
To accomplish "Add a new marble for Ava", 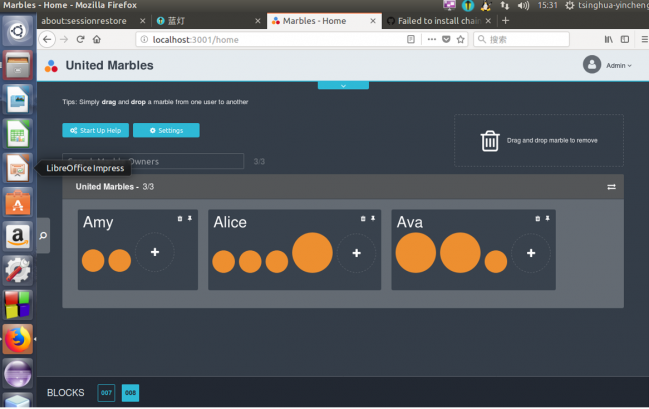I will coord(531,253).
